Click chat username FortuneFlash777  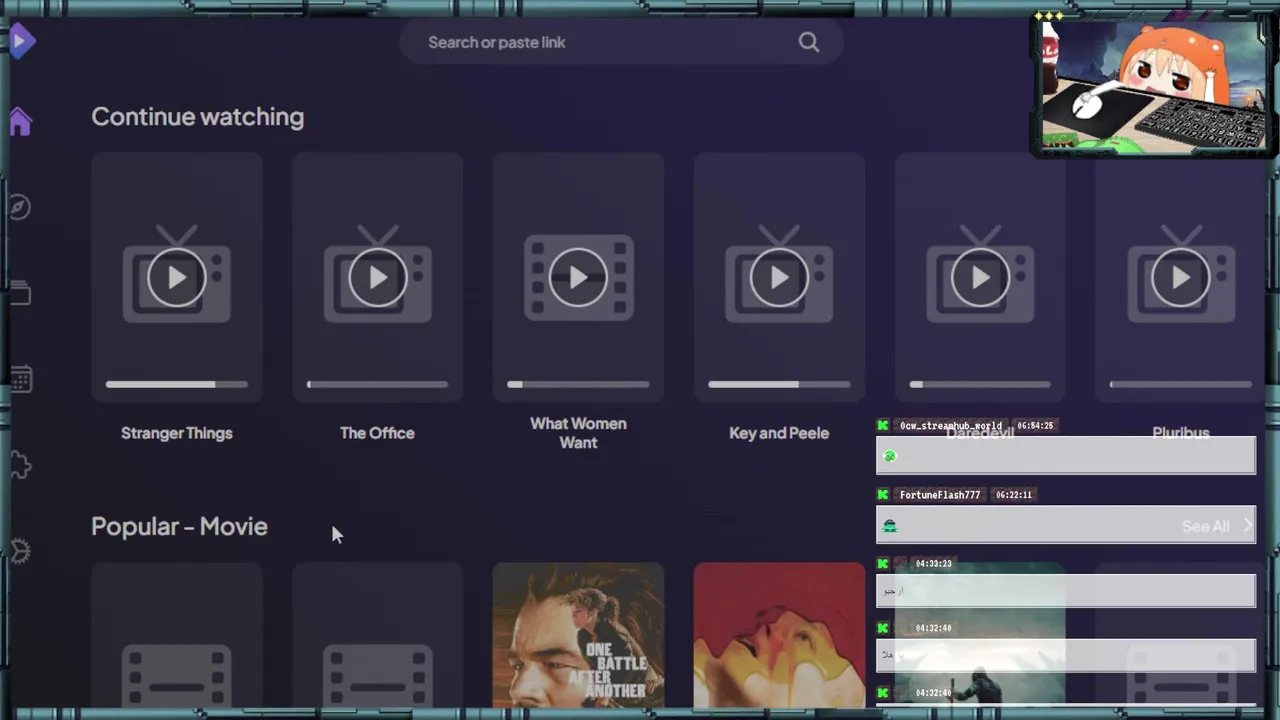coord(940,494)
